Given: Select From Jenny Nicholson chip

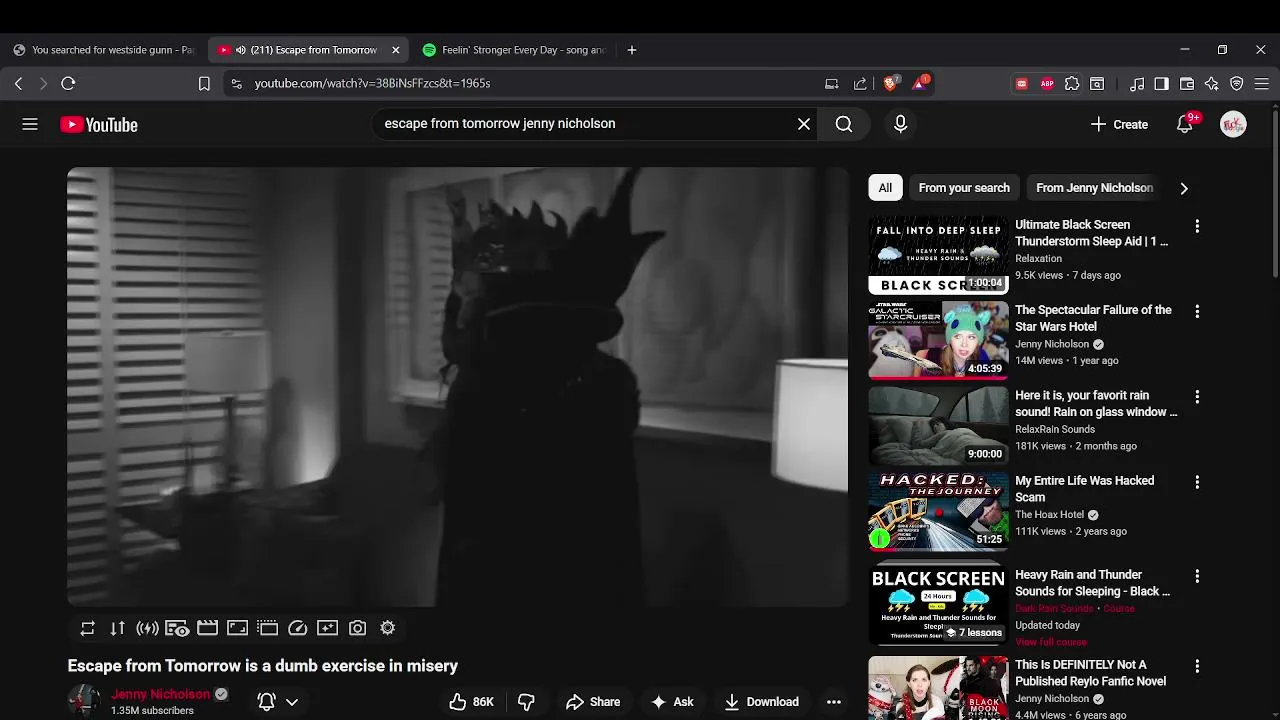Looking at the screenshot, I should click(1095, 188).
